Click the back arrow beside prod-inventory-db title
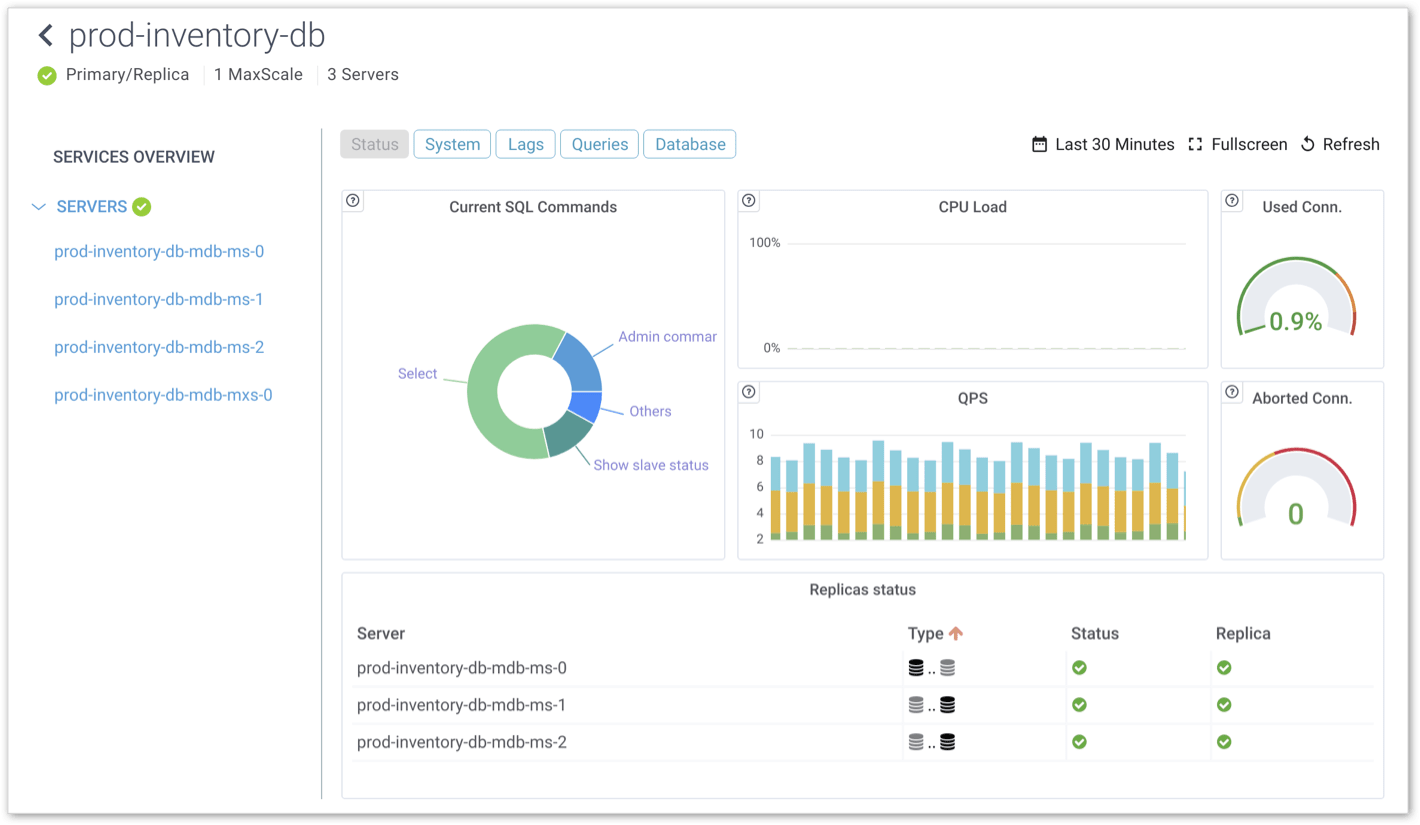 click(45, 34)
